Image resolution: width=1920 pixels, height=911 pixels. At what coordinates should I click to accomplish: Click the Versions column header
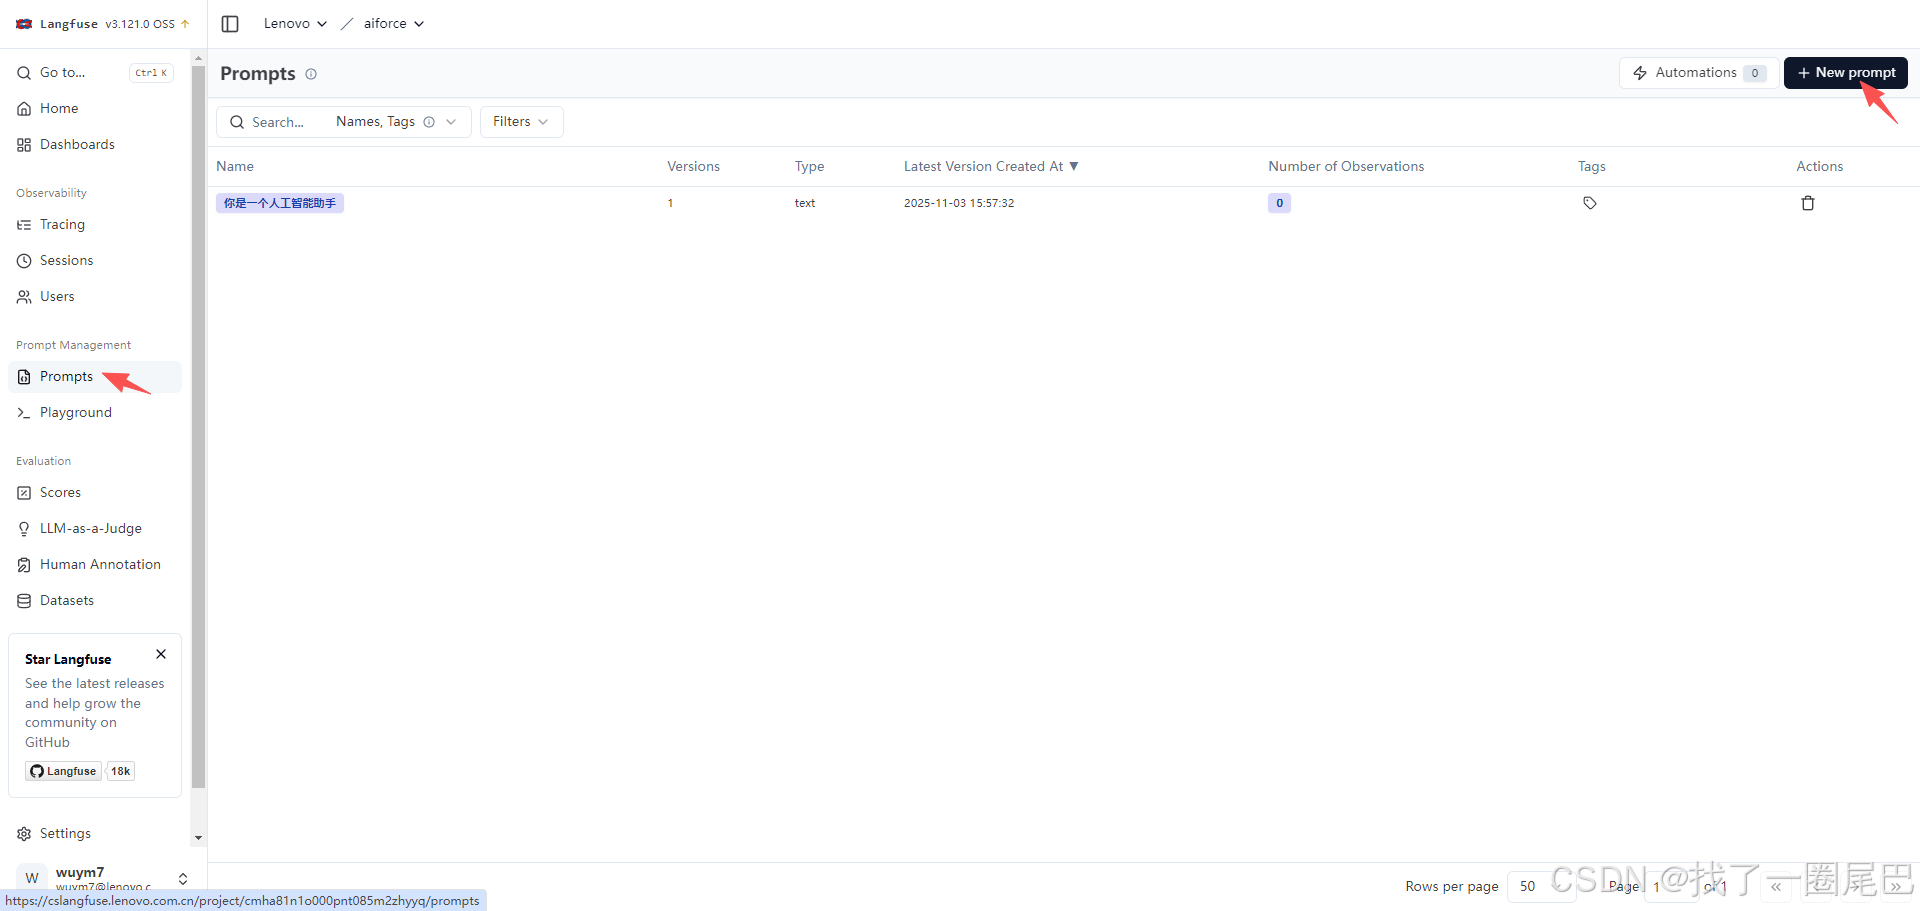[693, 167]
